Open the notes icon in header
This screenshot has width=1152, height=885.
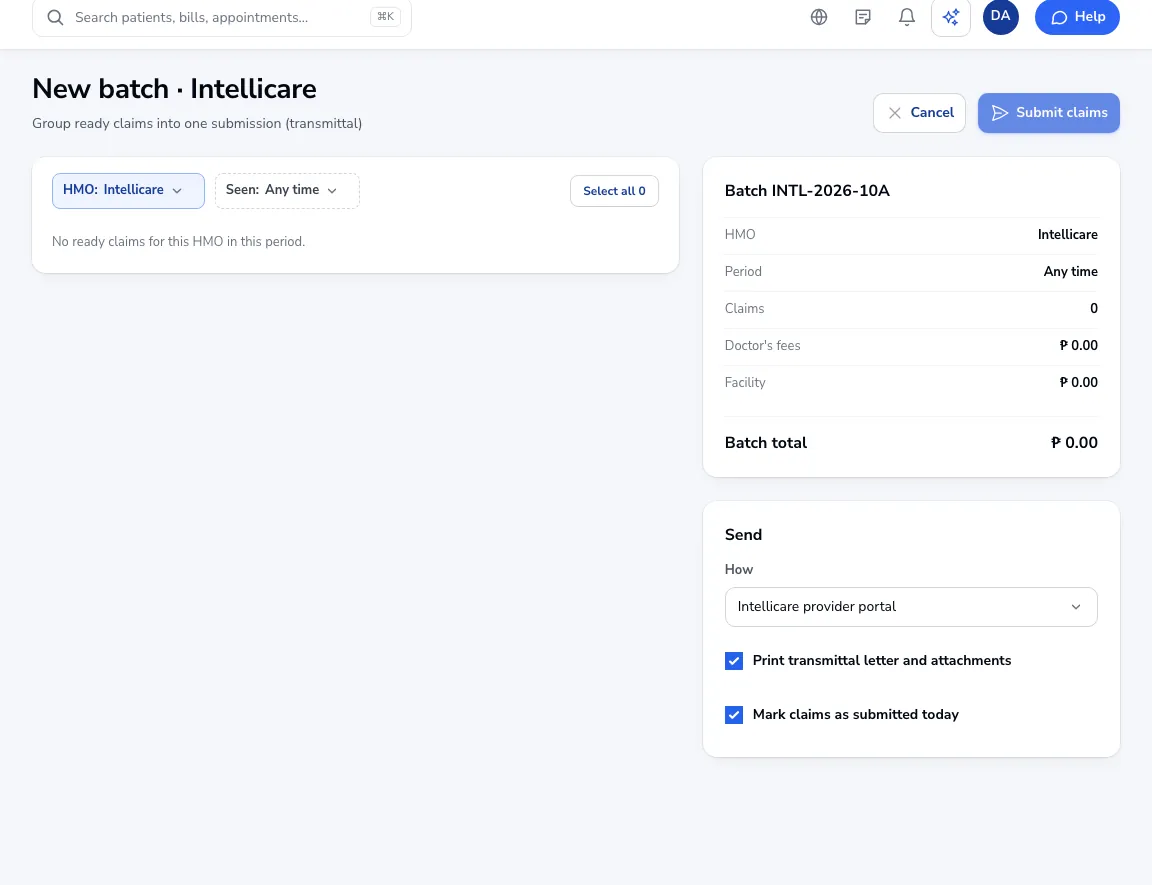tap(863, 17)
